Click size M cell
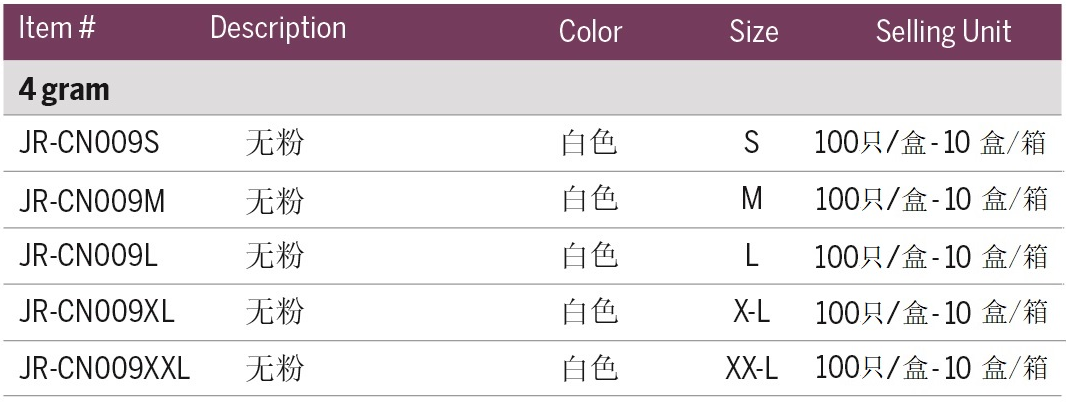 [x=752, y=200]
